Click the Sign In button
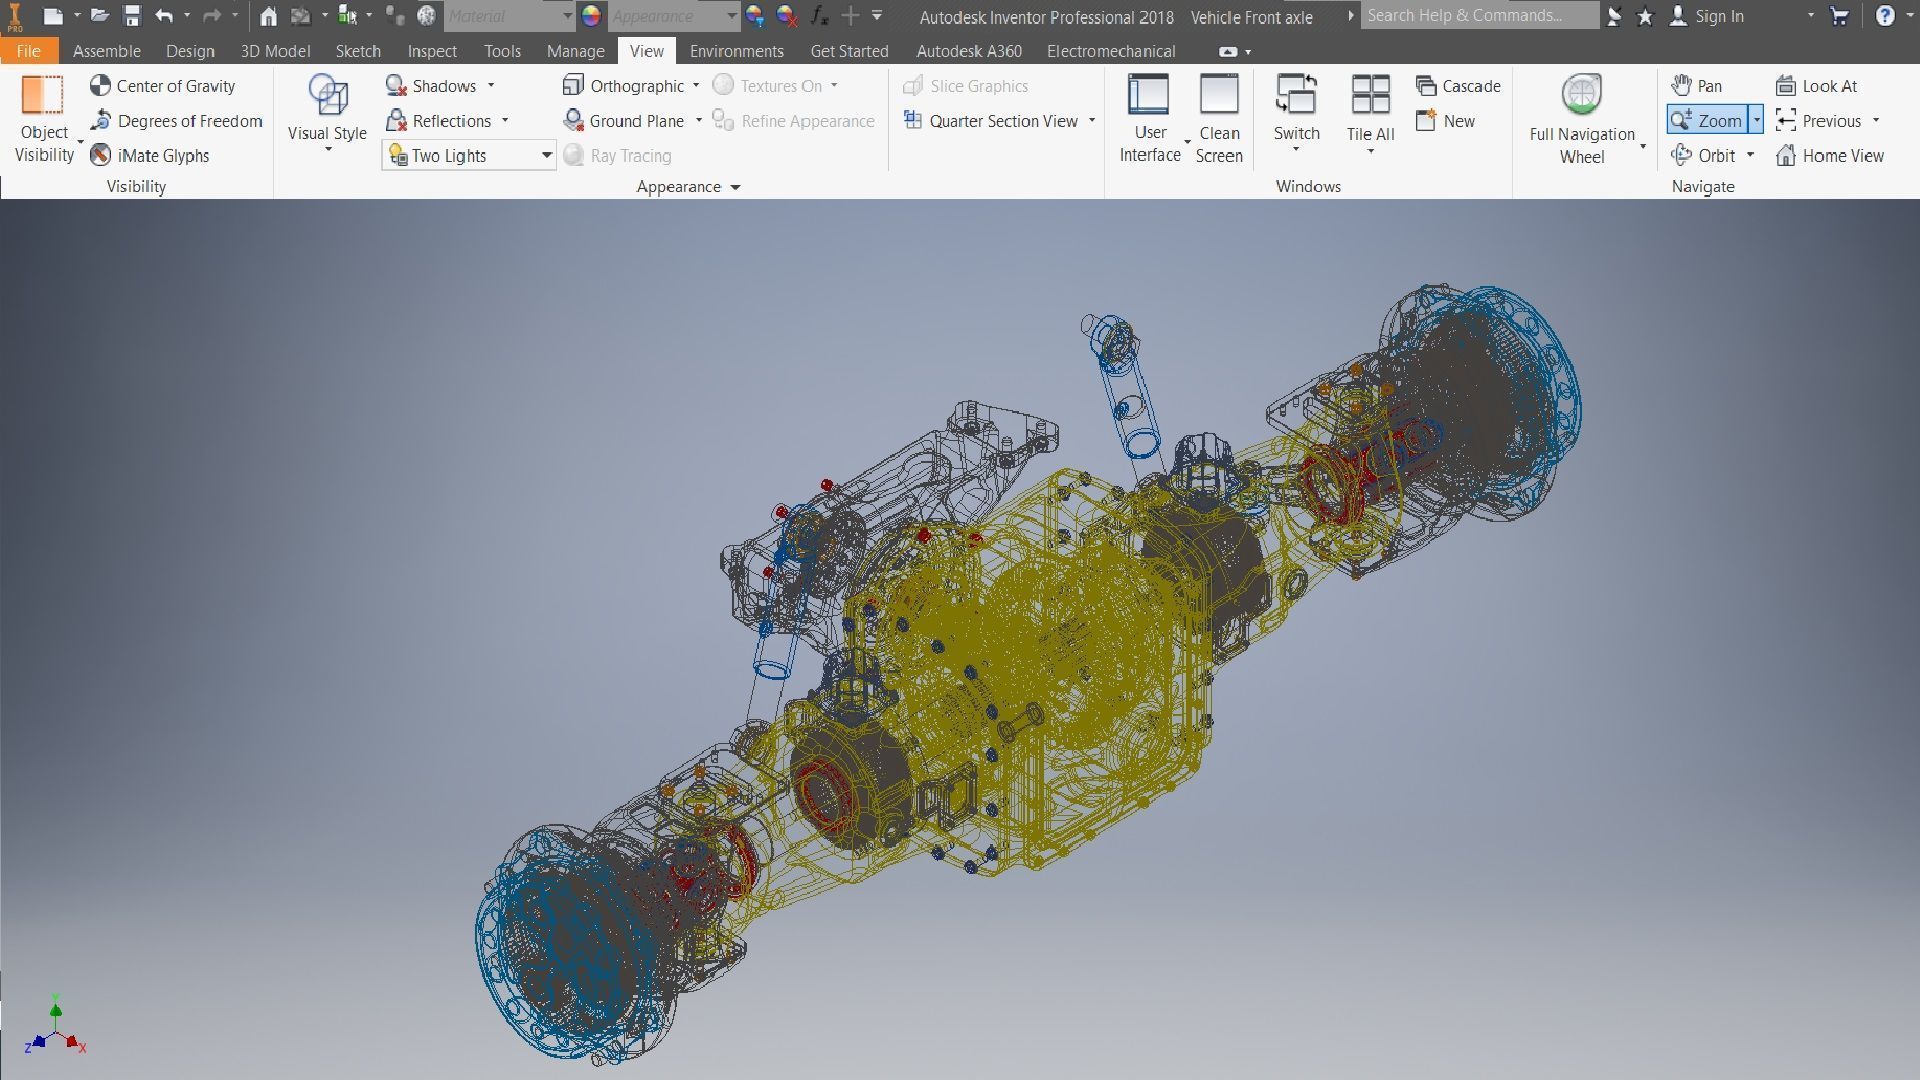Viewport: 1920px width, 1080px height. (x=1718, y=16)
